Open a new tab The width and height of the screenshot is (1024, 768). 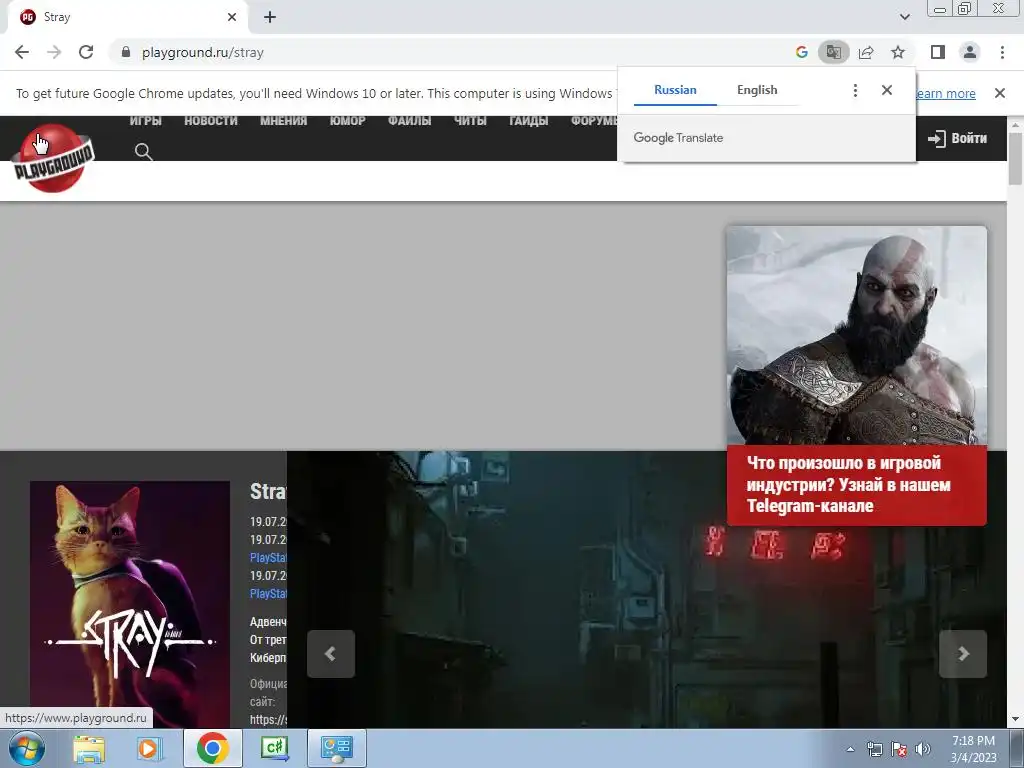(x=270, y=17)
